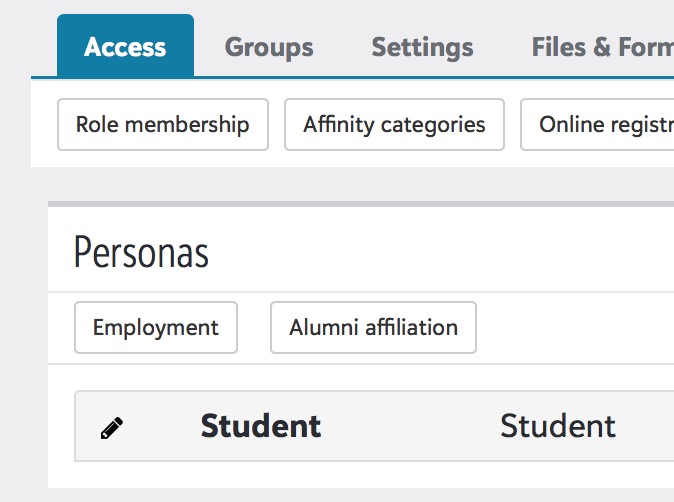Click the pencil edit icon for Student
Image resolution: width=674 pixels, height=502 pixels.
tap(112, 428)
